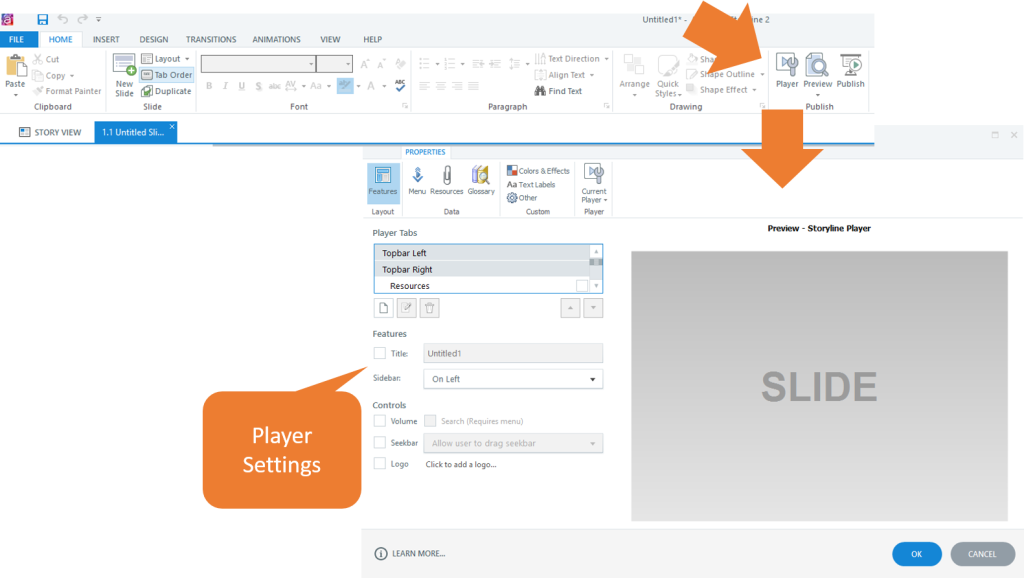Click into the Title text field
The height and width of the screenshot is (578, 1024).
tap(513, 353)
